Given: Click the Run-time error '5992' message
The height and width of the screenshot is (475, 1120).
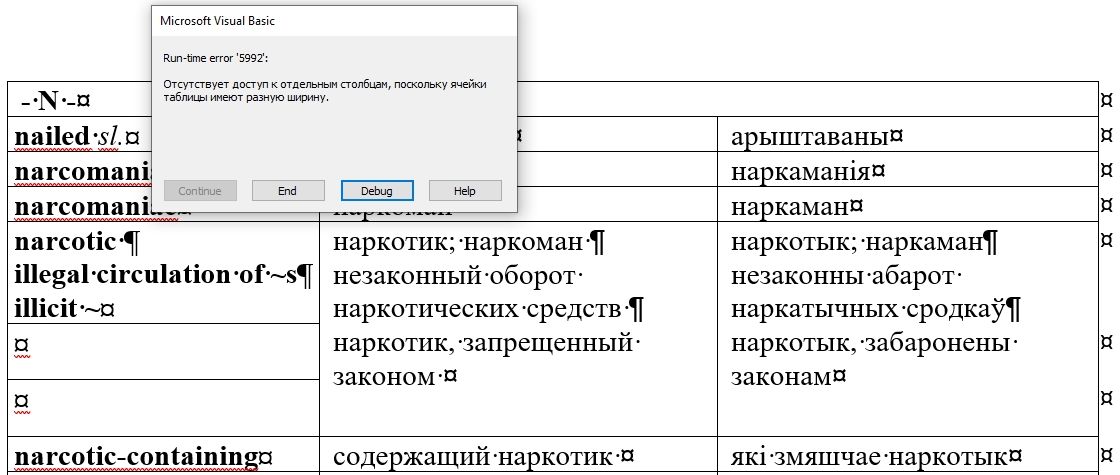Looking at the screenshot, I should pyautogui.click(x=215, y=59).
